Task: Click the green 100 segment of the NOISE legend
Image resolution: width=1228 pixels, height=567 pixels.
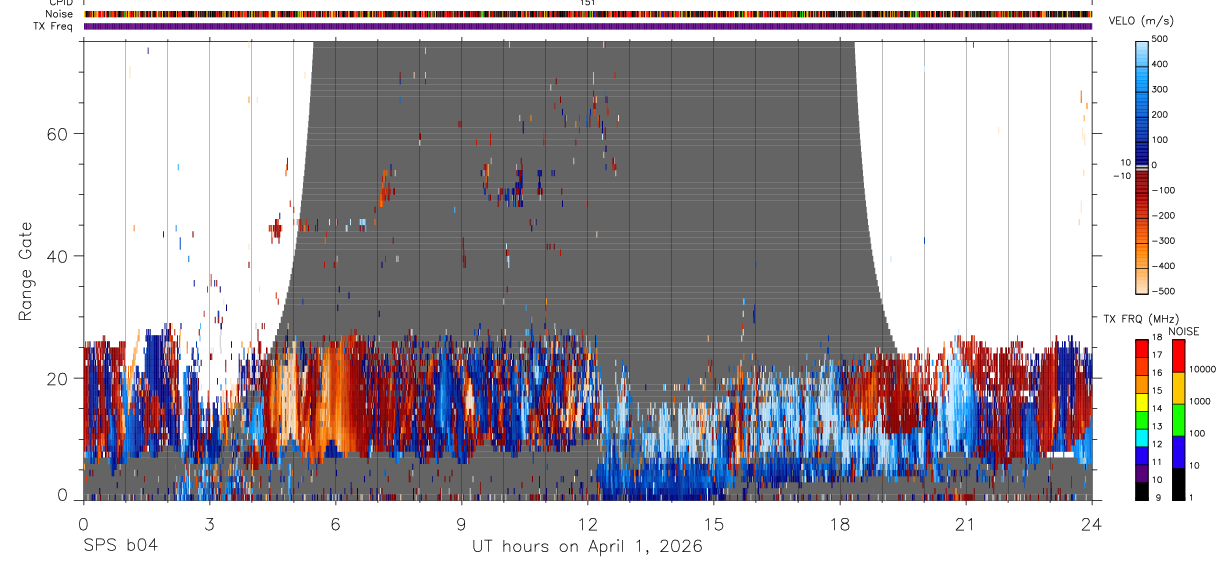Action: click(1179, 419)
